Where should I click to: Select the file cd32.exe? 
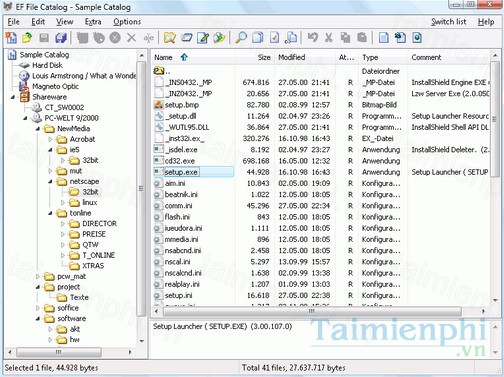pyautogui.click(x=180, y=161)
